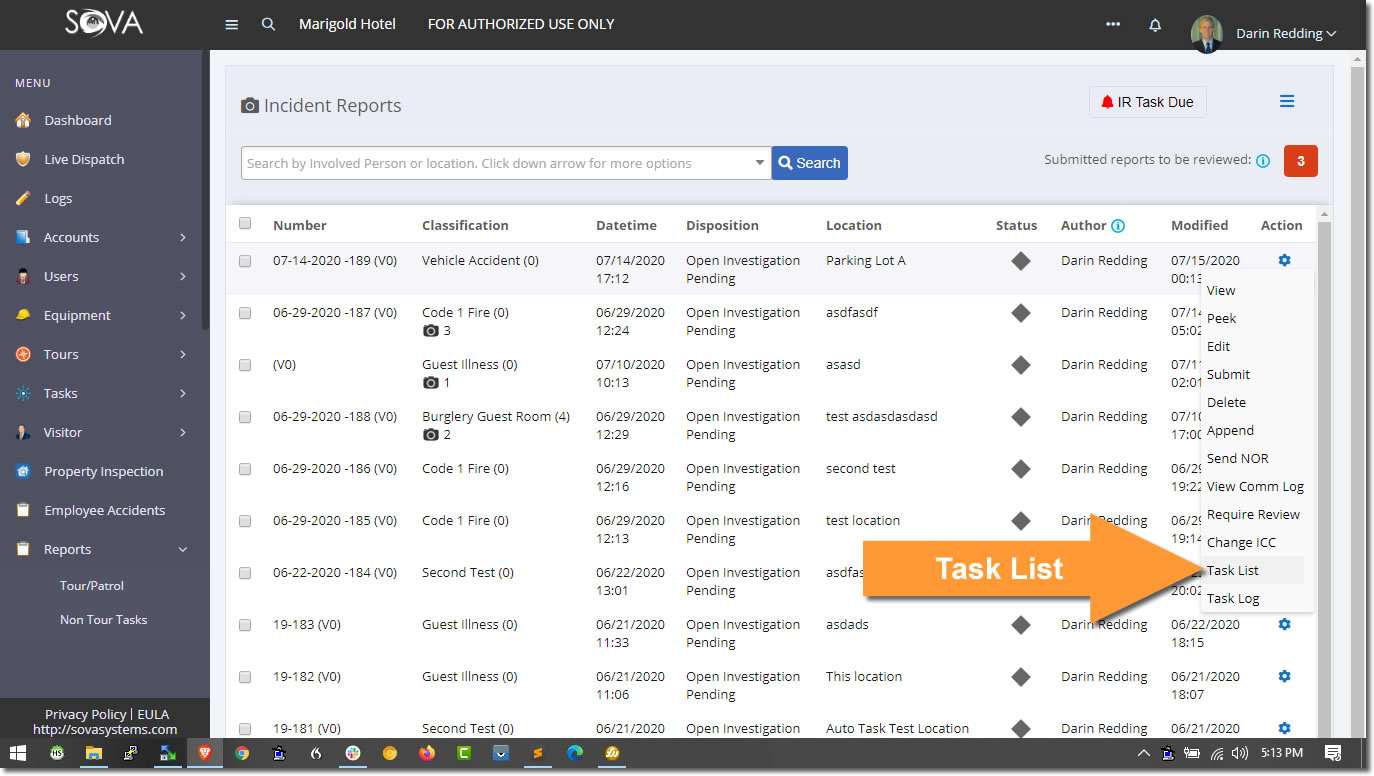Click the Author column info icon
The width and height of the screenshot is (1374, 776).
pos(1118,226)
